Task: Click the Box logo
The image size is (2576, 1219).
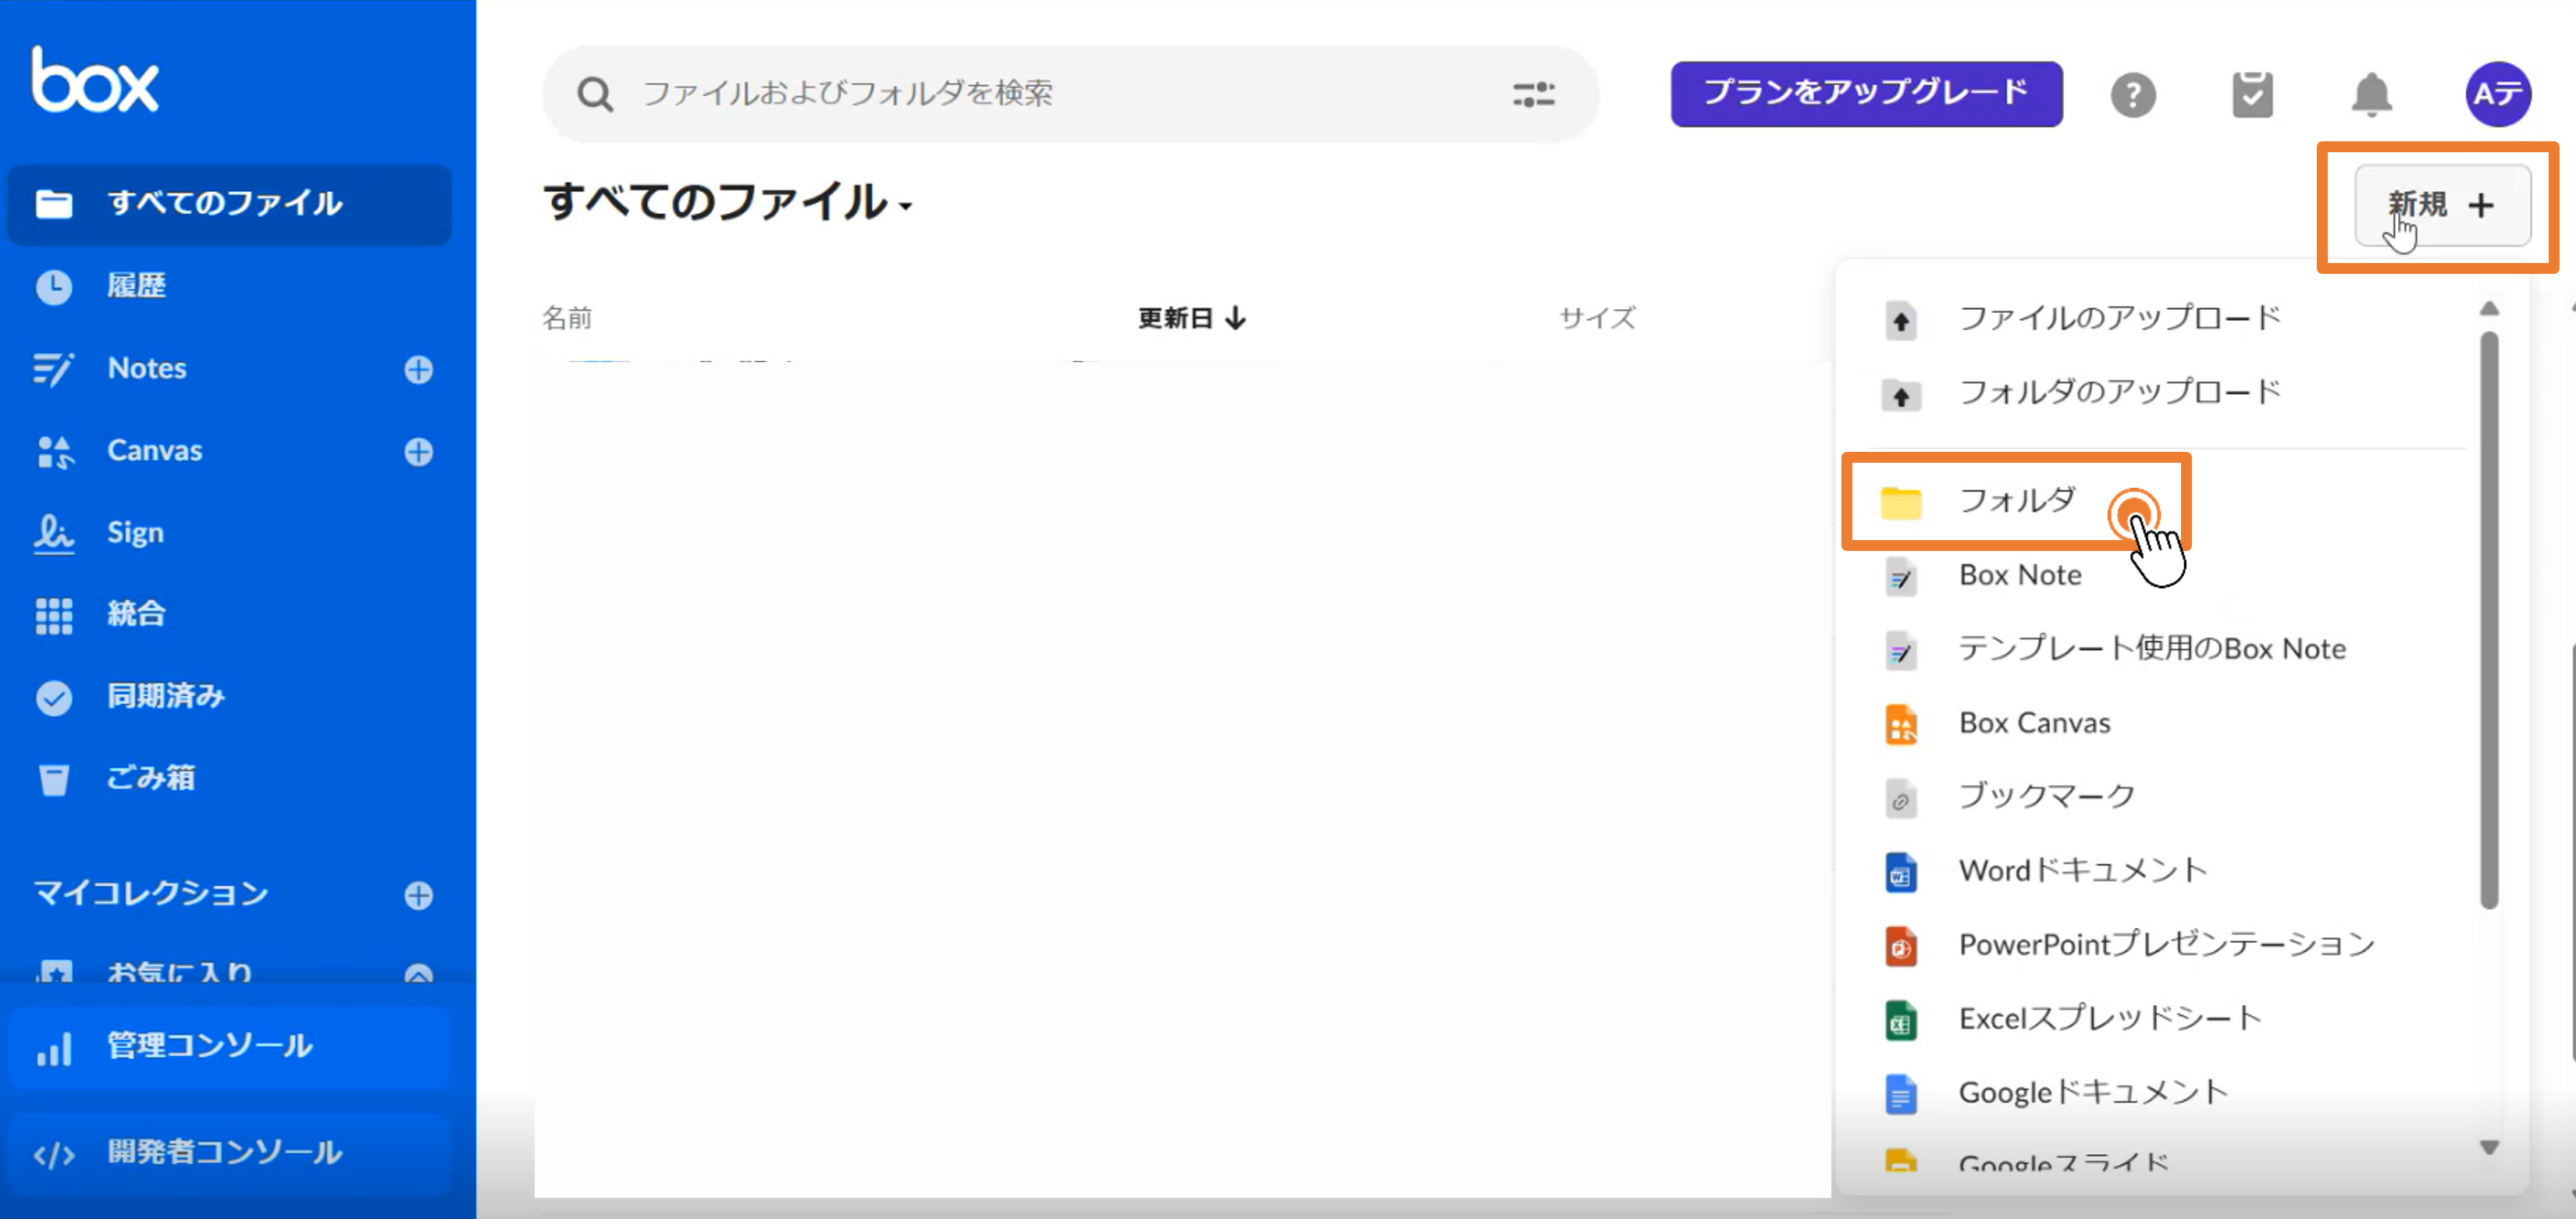Action: pos(95,79)
